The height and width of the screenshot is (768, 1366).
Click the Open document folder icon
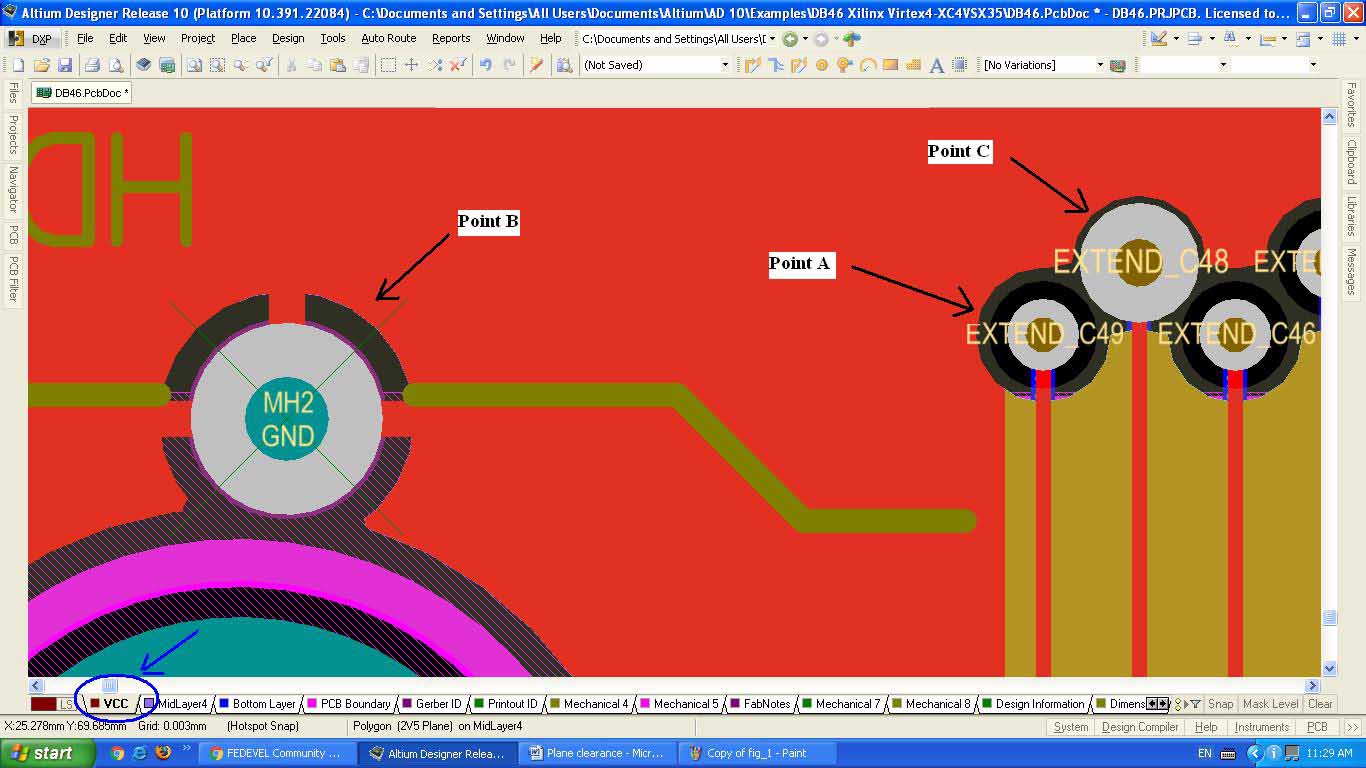pyautogui.click(x=42, y=65)
